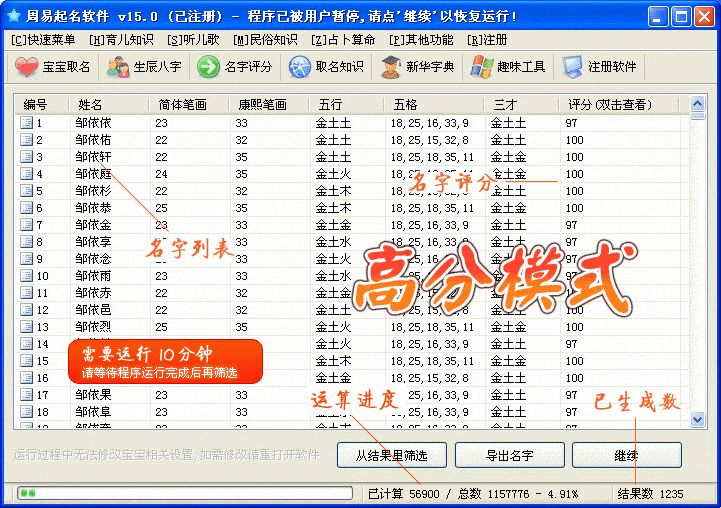Click the 宝宝取名 heart icon
Viewport: 721px width, 508px height.
26,67
